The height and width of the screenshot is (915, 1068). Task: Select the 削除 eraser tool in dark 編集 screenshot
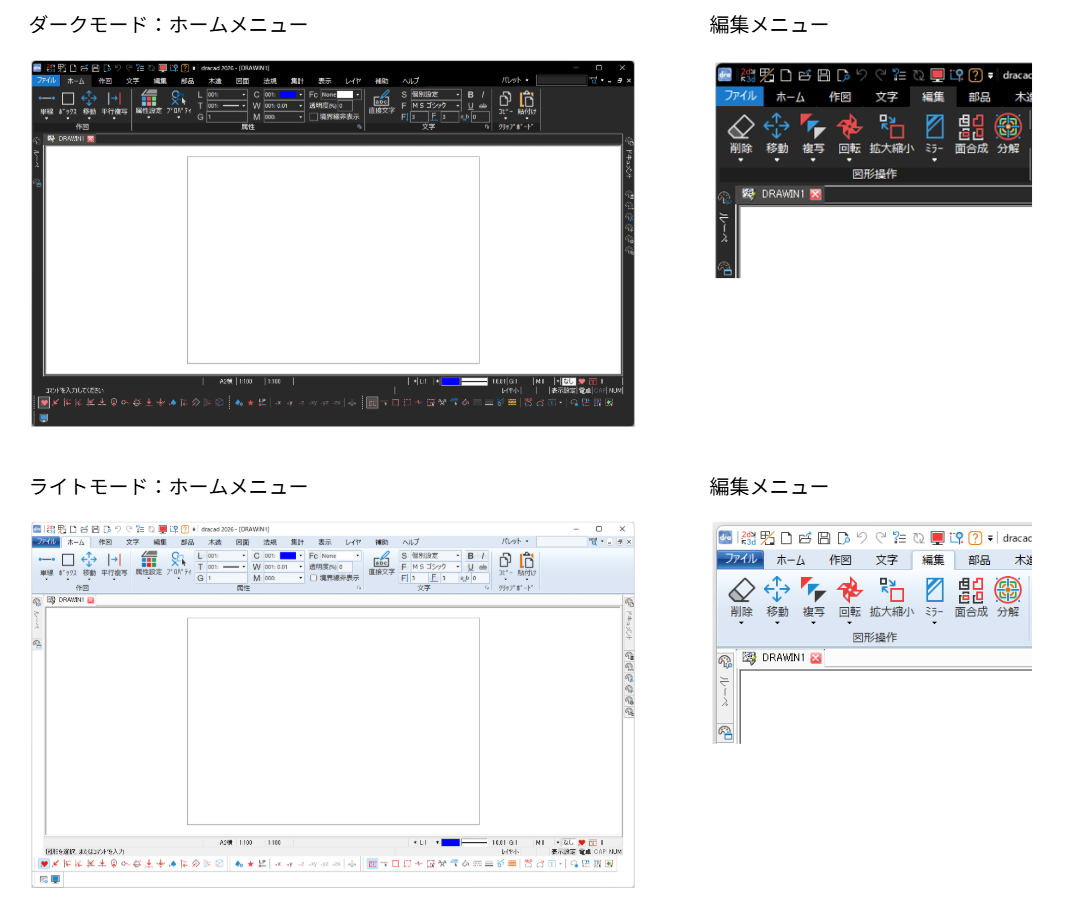[740, 134]
